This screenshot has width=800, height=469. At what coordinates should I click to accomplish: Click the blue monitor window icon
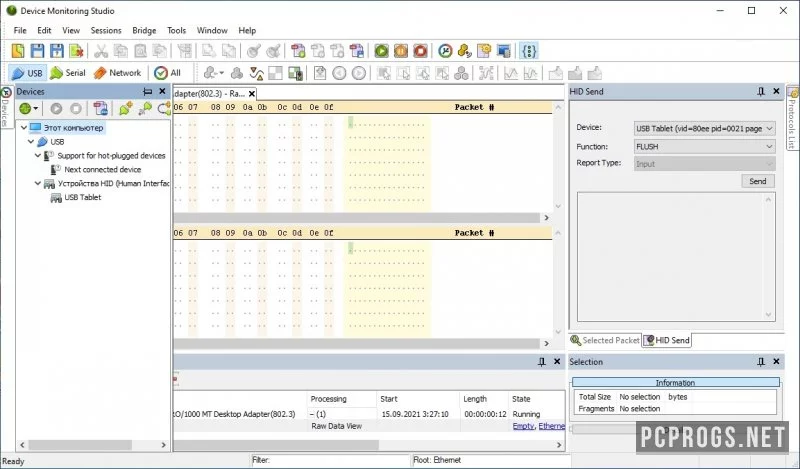[x=503, y=51]
